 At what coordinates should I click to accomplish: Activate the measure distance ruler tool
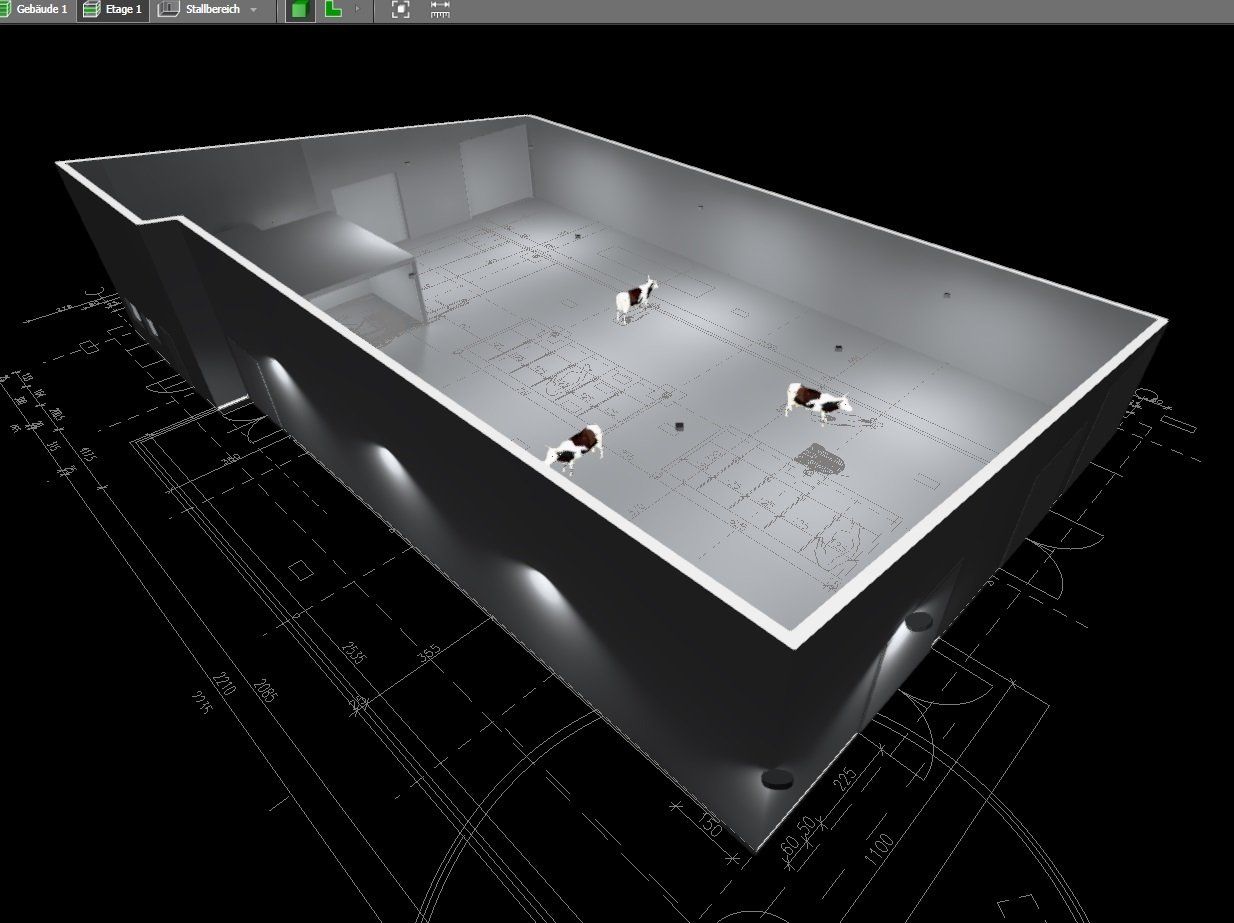pos(440,10)
